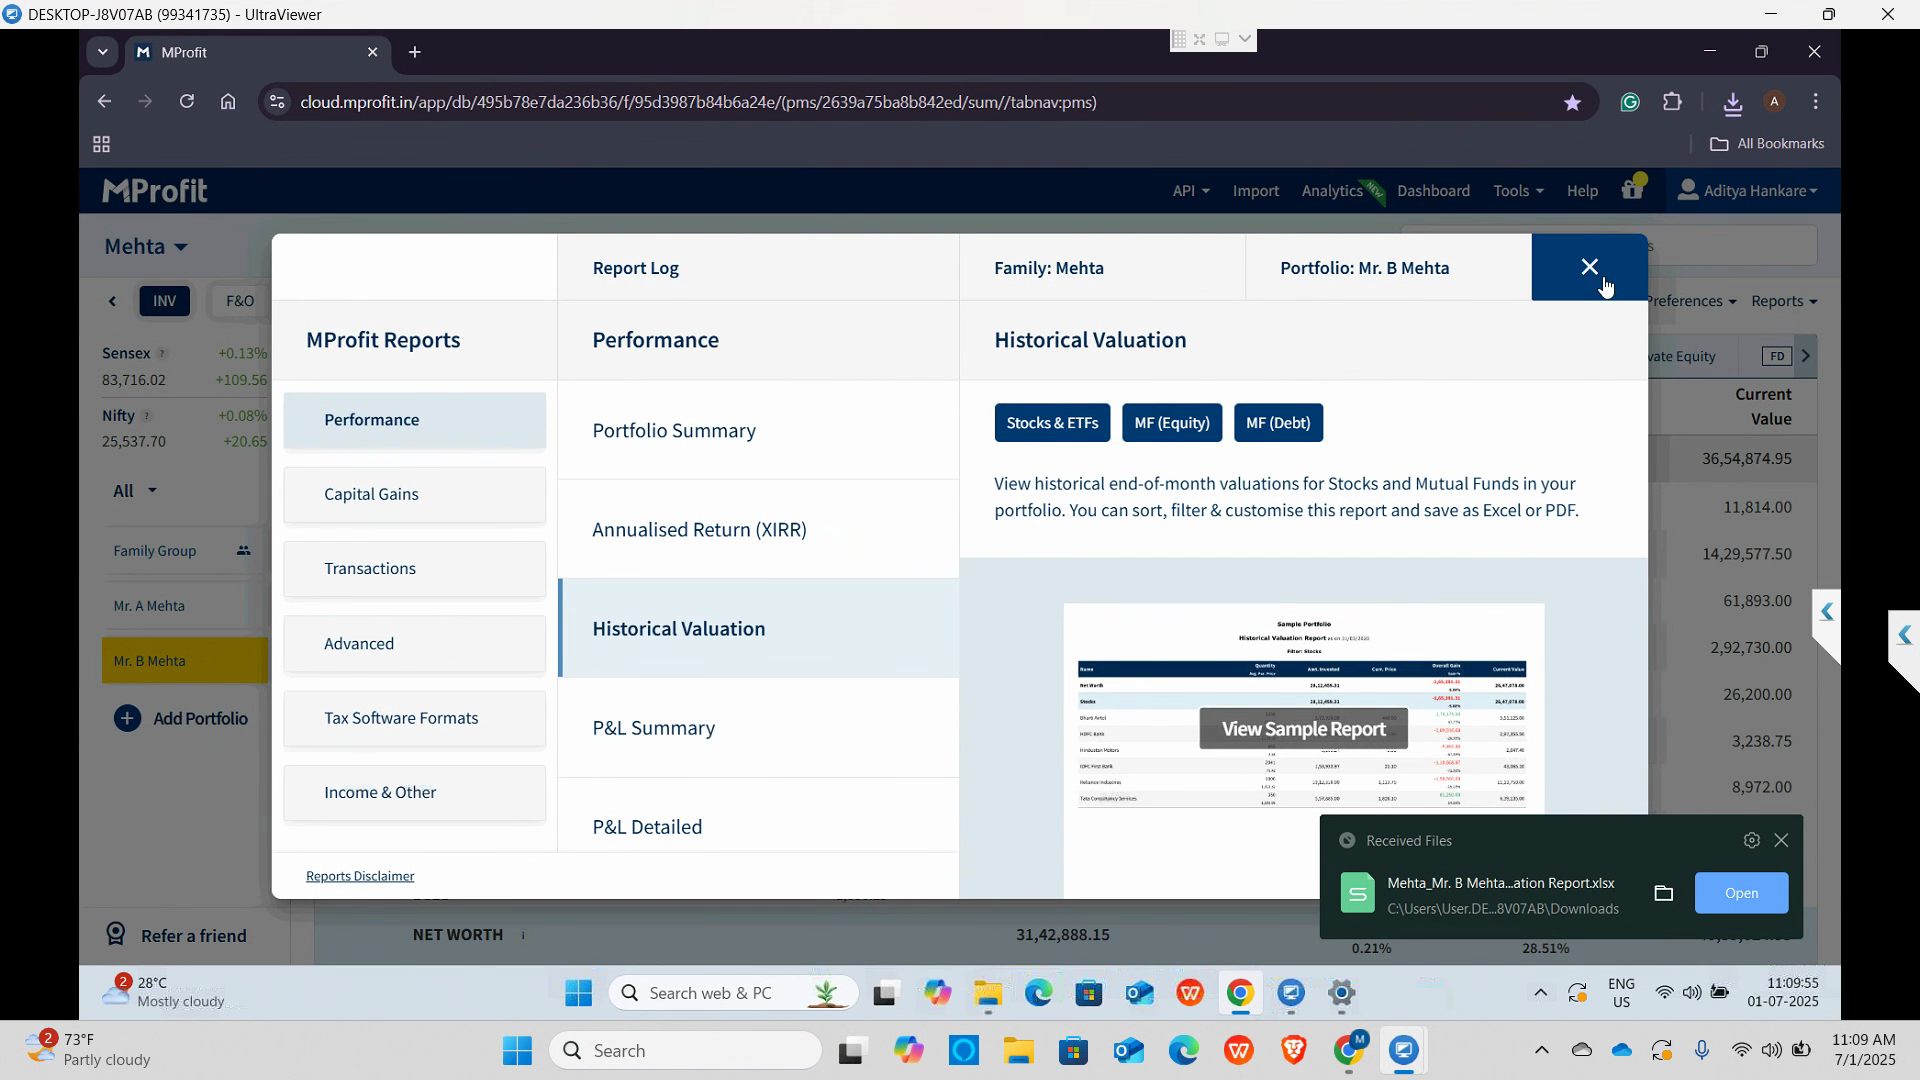Viewport: 1920px width, 1080px height.
Task: Open the P&L Summary report
Action: click(x=758, y=727)
